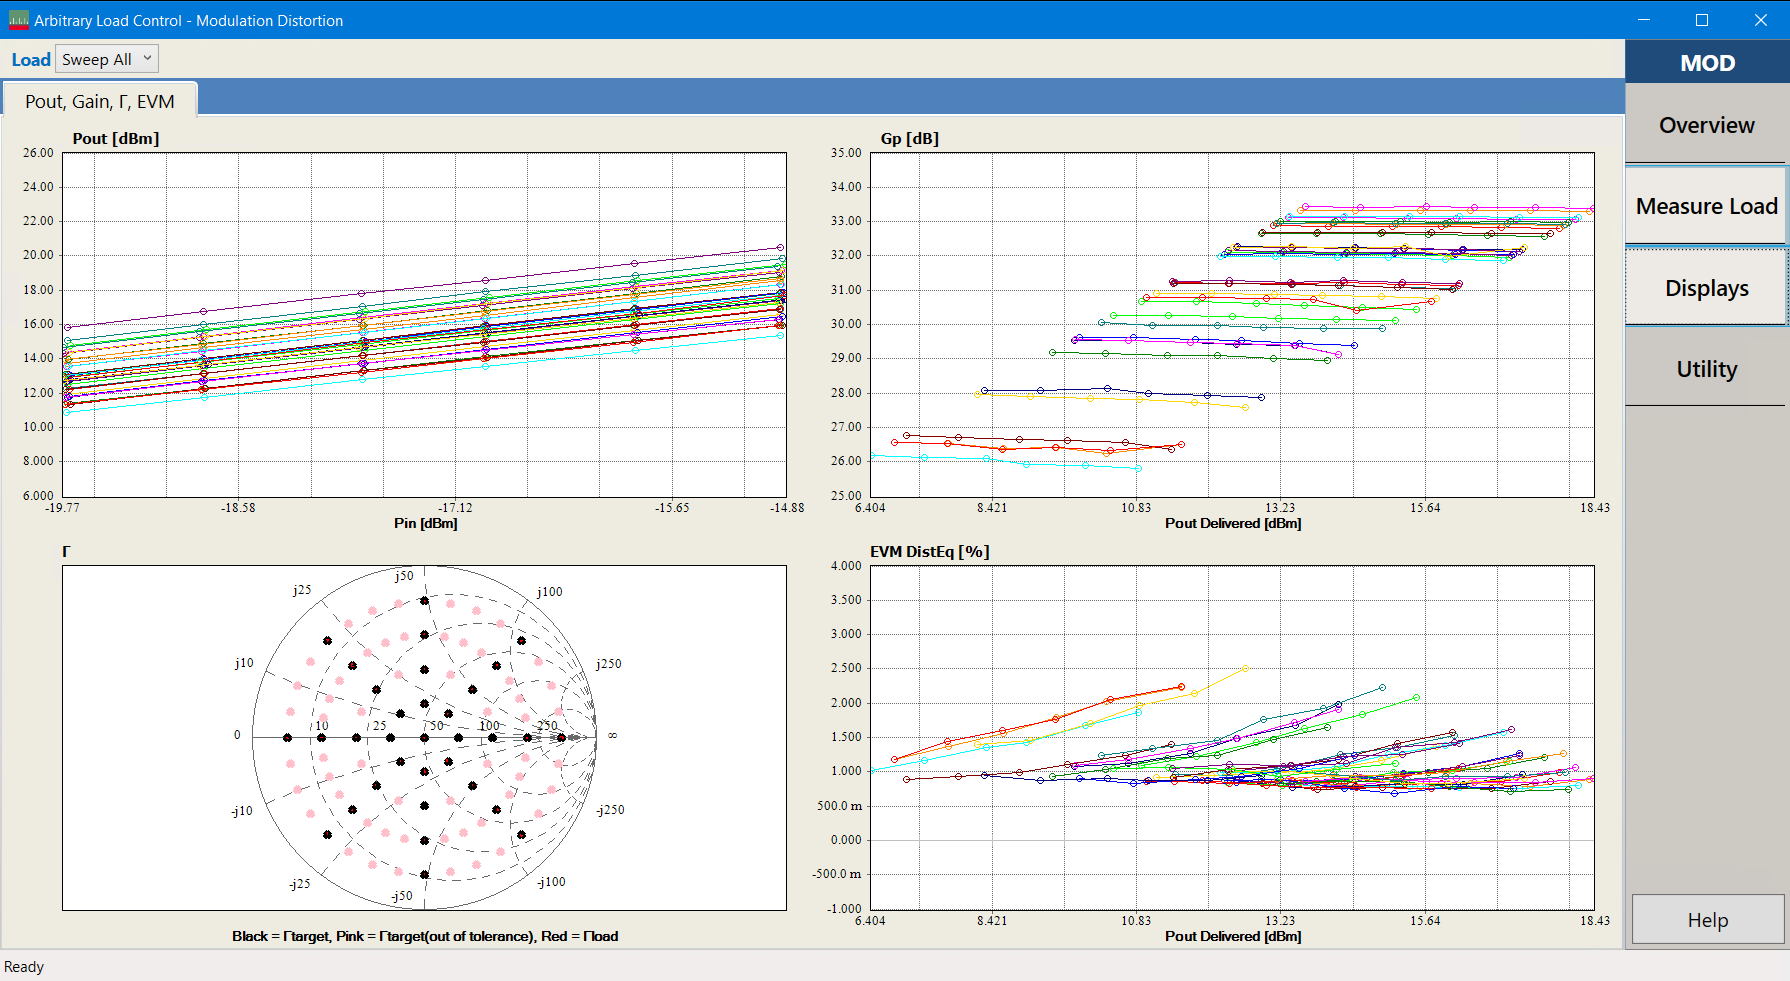Viewport: 1790px width, 981px height.
Task: Click the MOD header in the sidebar
Action: pos(1707,63)
